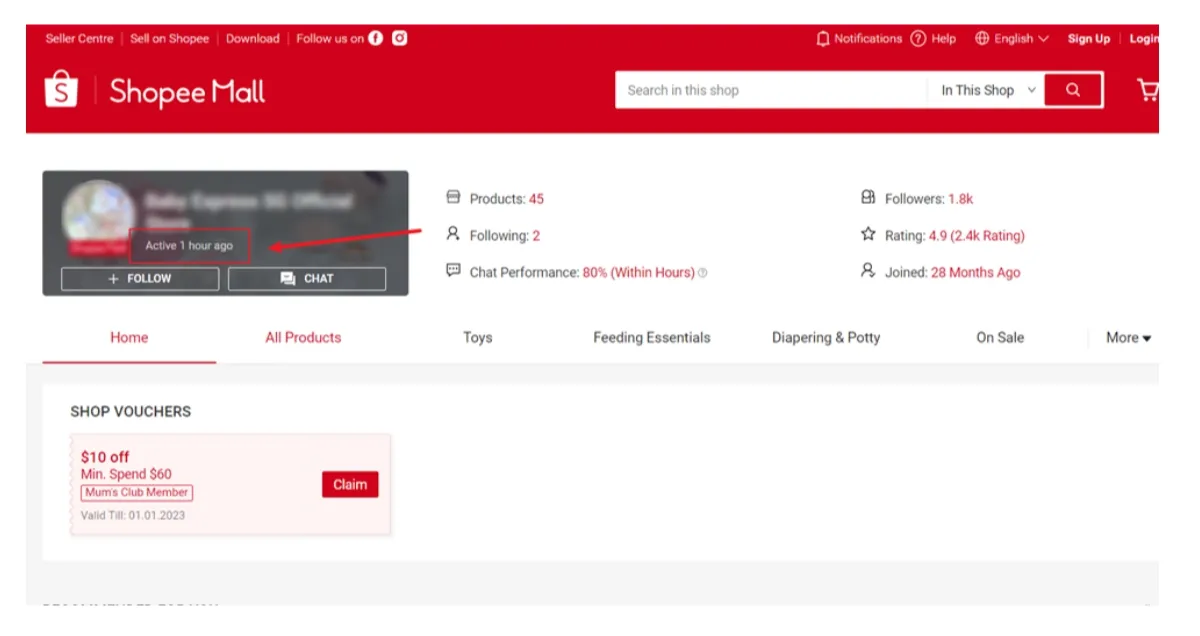Click the search in this shop field
This screenshot has width=1200, height=636.
[770, 90]
